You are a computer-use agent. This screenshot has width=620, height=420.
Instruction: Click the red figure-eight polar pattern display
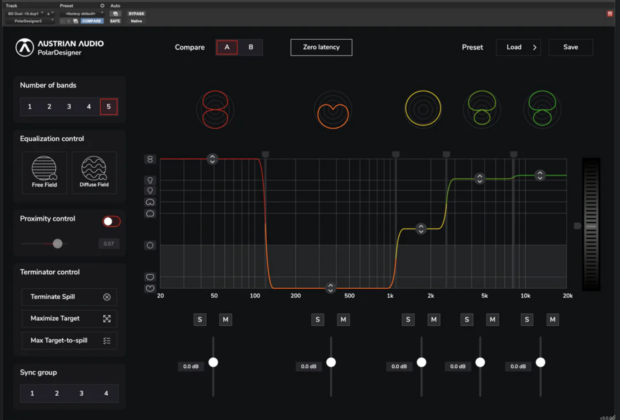coord(215,110)
